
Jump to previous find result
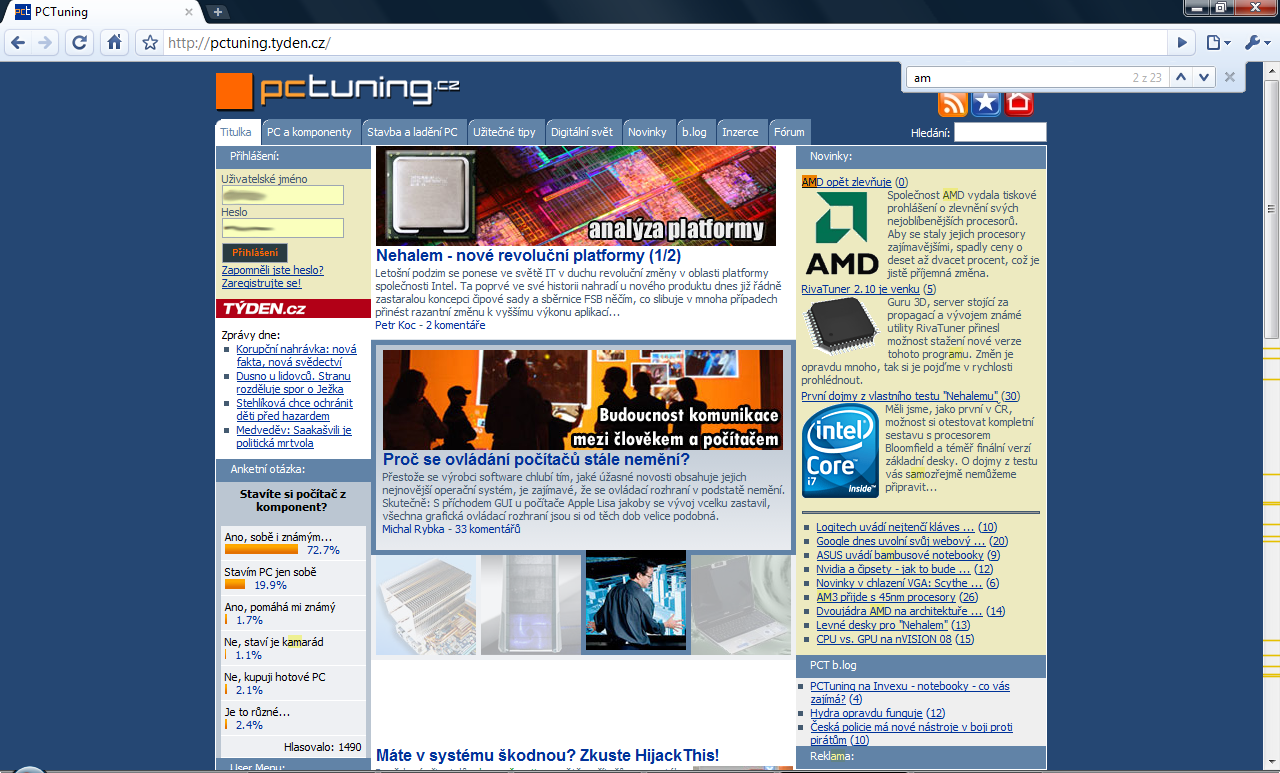(1181, 77)
